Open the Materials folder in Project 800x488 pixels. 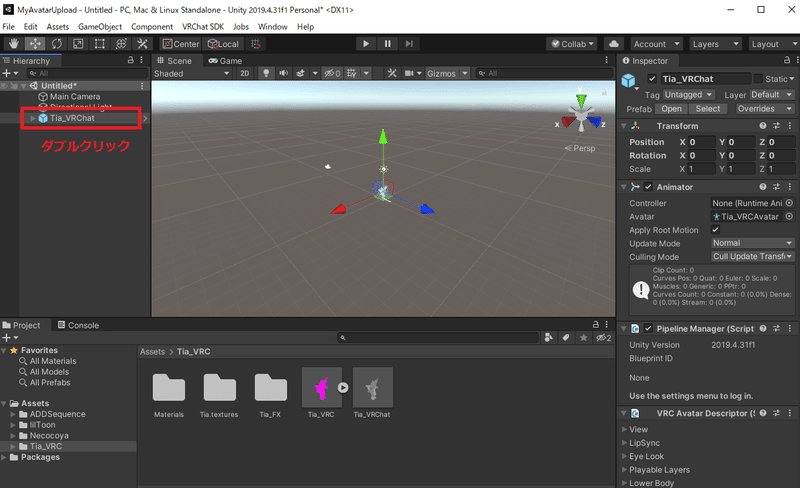click(x=169, y=388)
